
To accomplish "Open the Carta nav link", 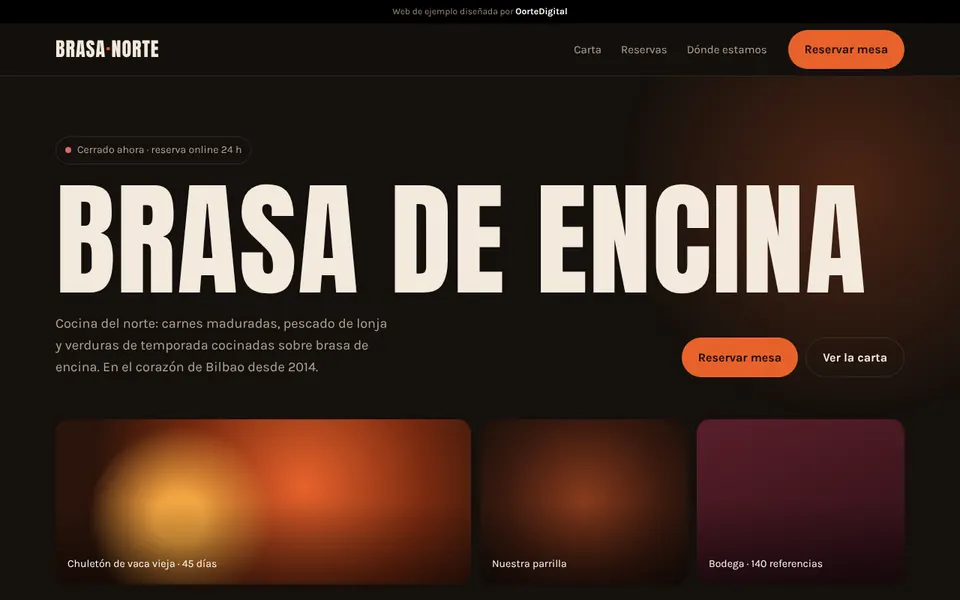I will tap(587, 50).
